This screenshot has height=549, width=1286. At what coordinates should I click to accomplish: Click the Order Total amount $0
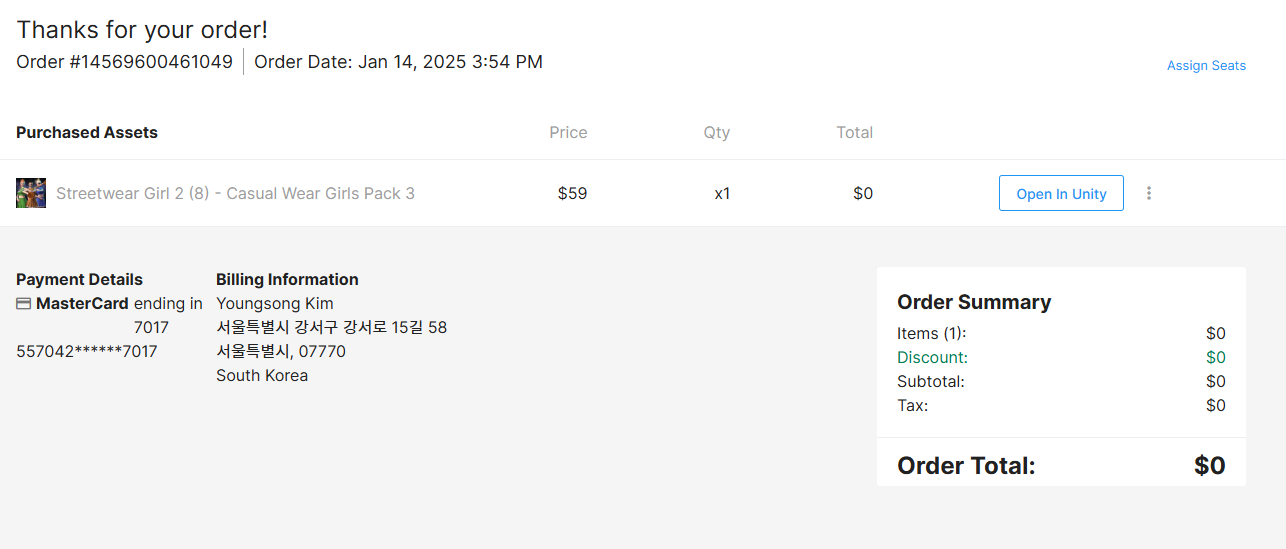click(1209, 465)
